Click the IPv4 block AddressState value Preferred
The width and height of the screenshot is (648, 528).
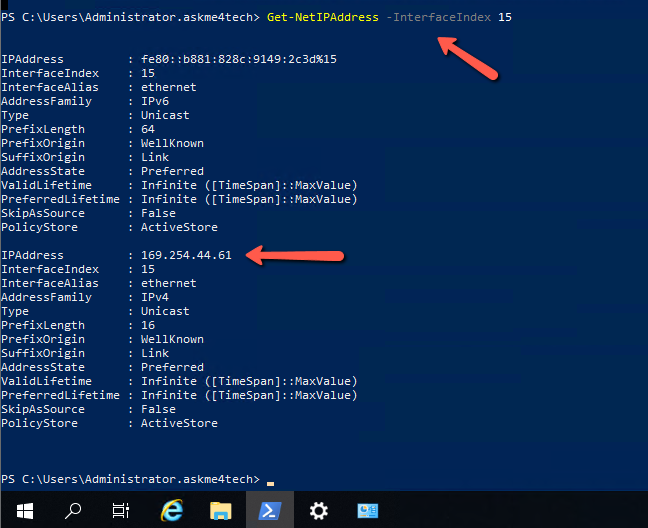coord(172,367)
